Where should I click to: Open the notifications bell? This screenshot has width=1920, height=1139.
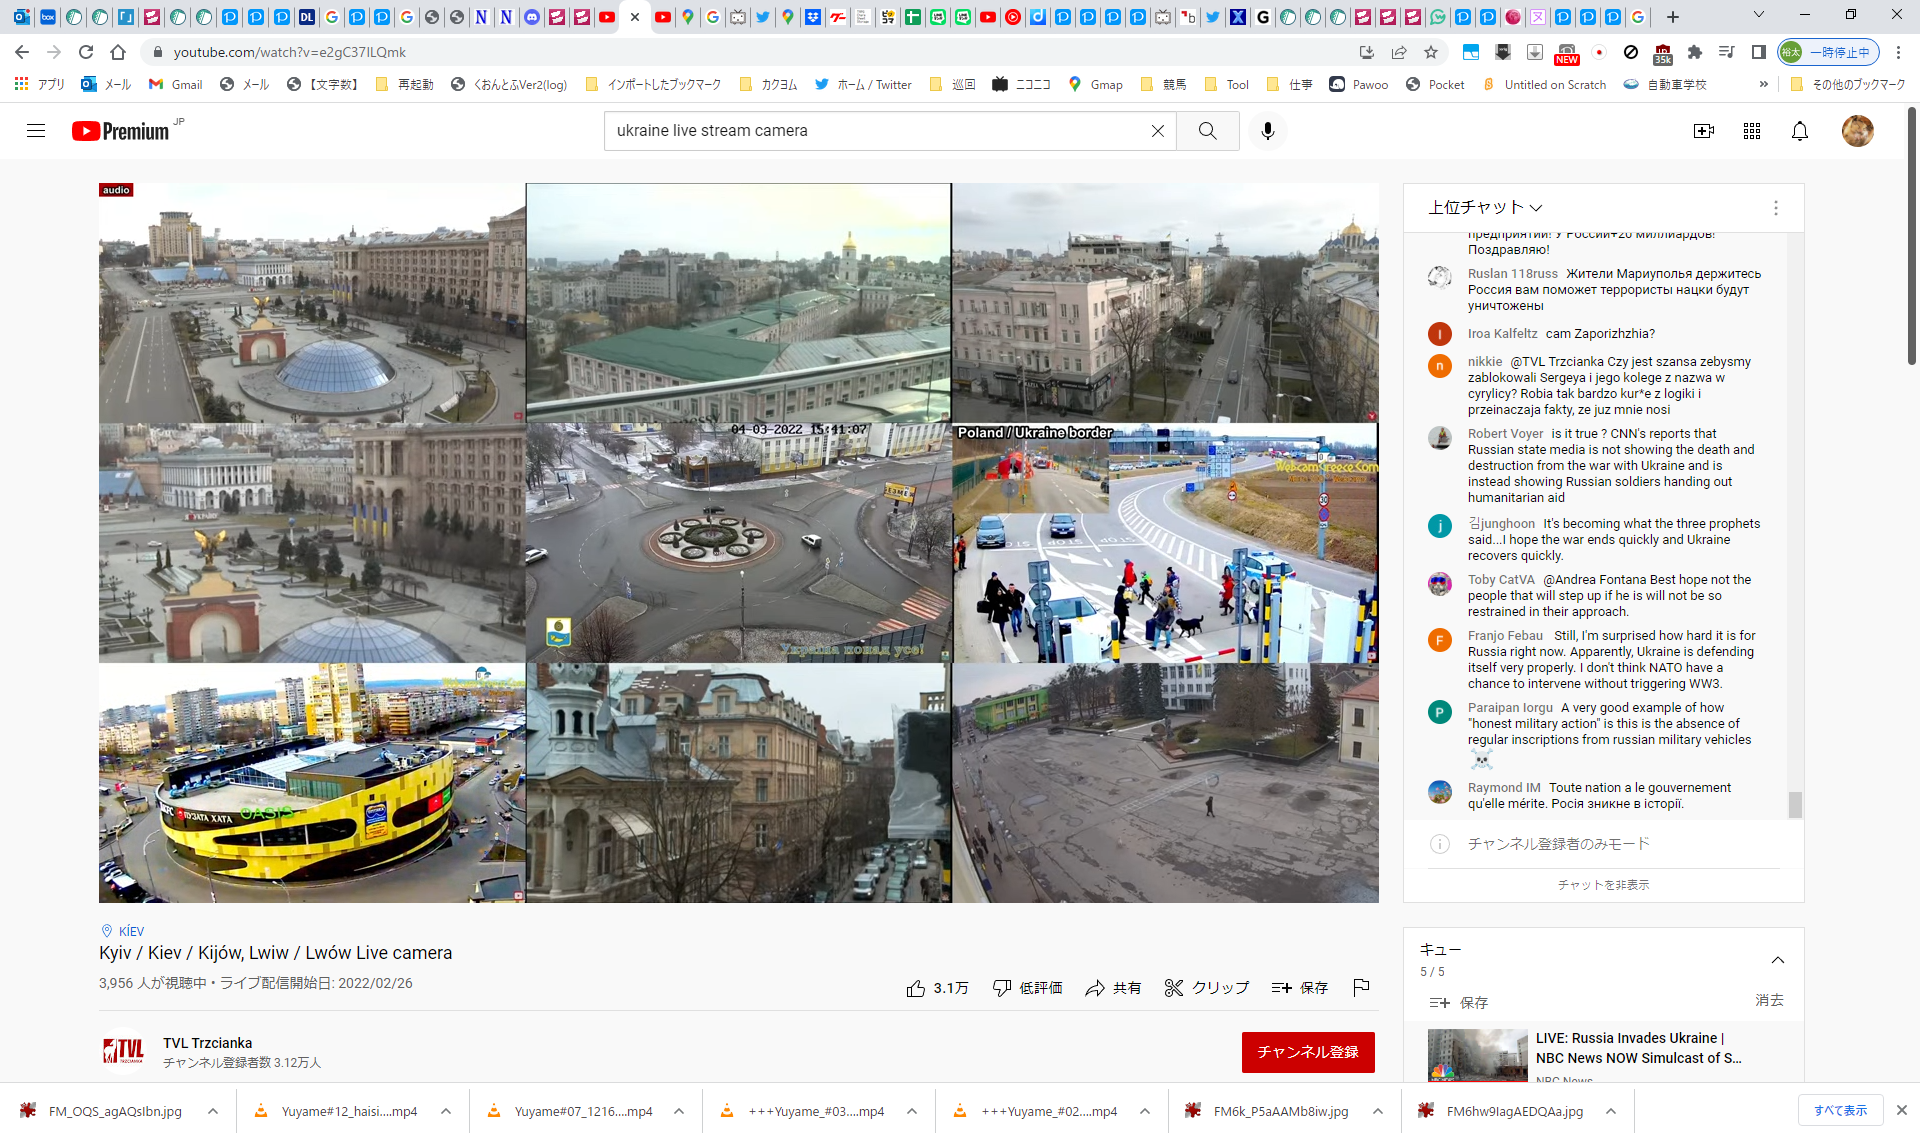(x=1799, y=131)
